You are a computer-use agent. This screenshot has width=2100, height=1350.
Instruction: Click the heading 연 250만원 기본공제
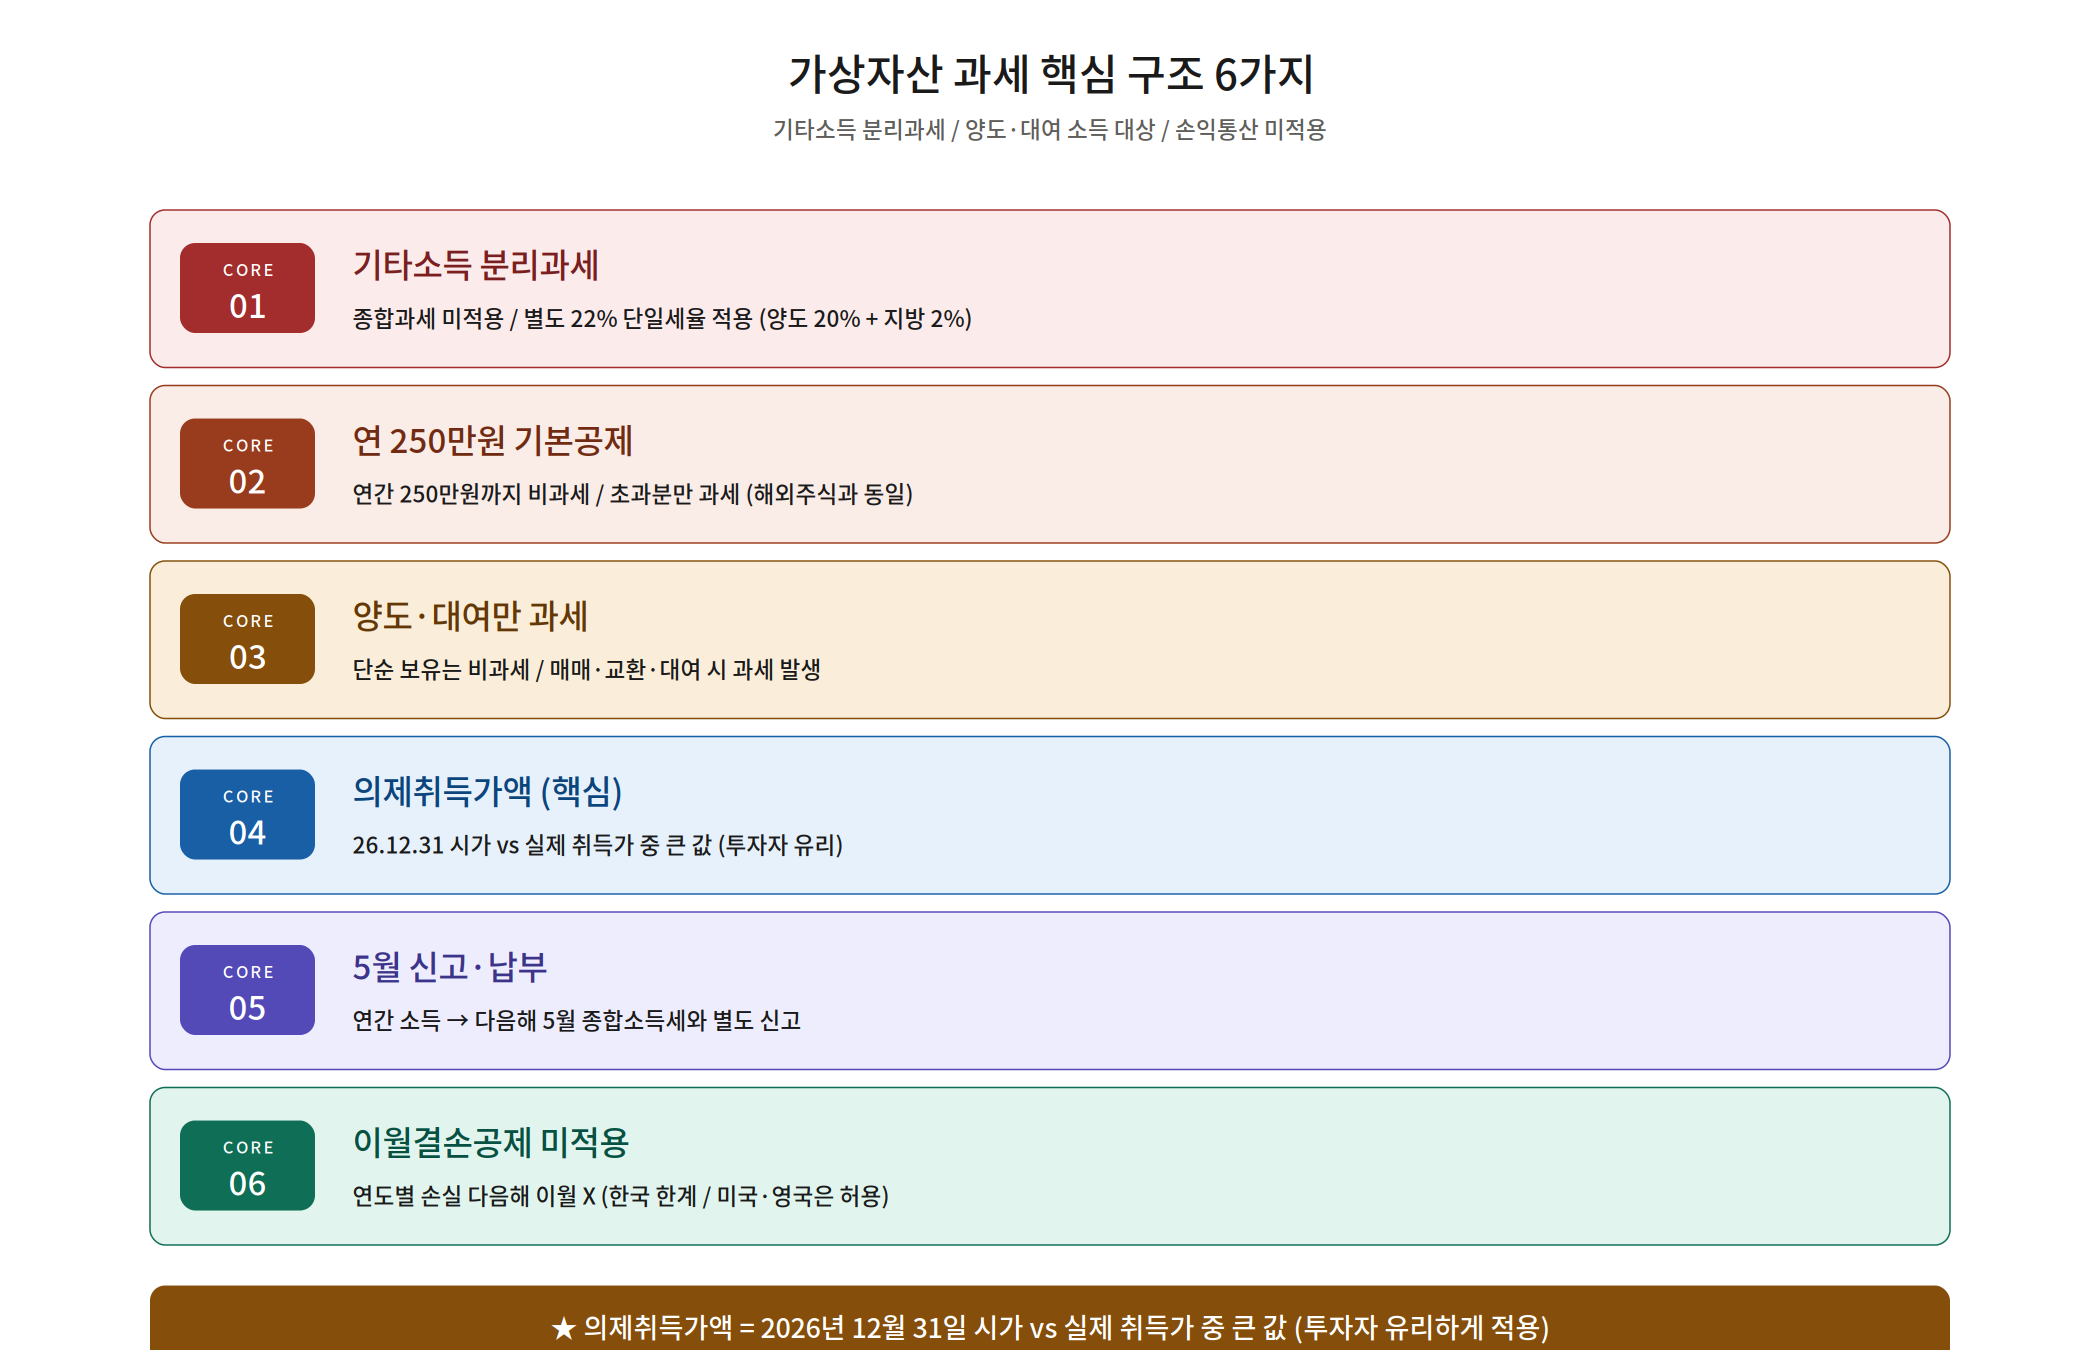click(492, 441)
